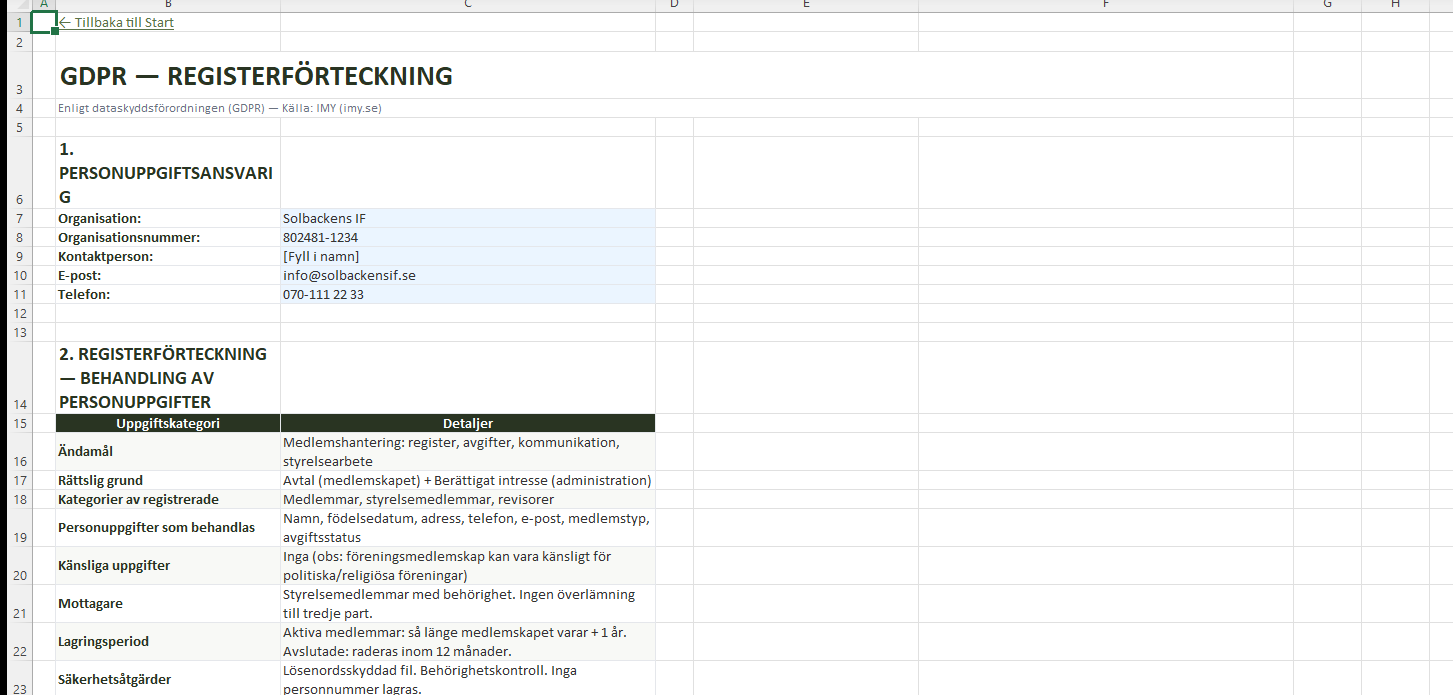The width and height of the screenshot is (1453, 695).
Task: Select column H header
Action: click(1395, 5)
